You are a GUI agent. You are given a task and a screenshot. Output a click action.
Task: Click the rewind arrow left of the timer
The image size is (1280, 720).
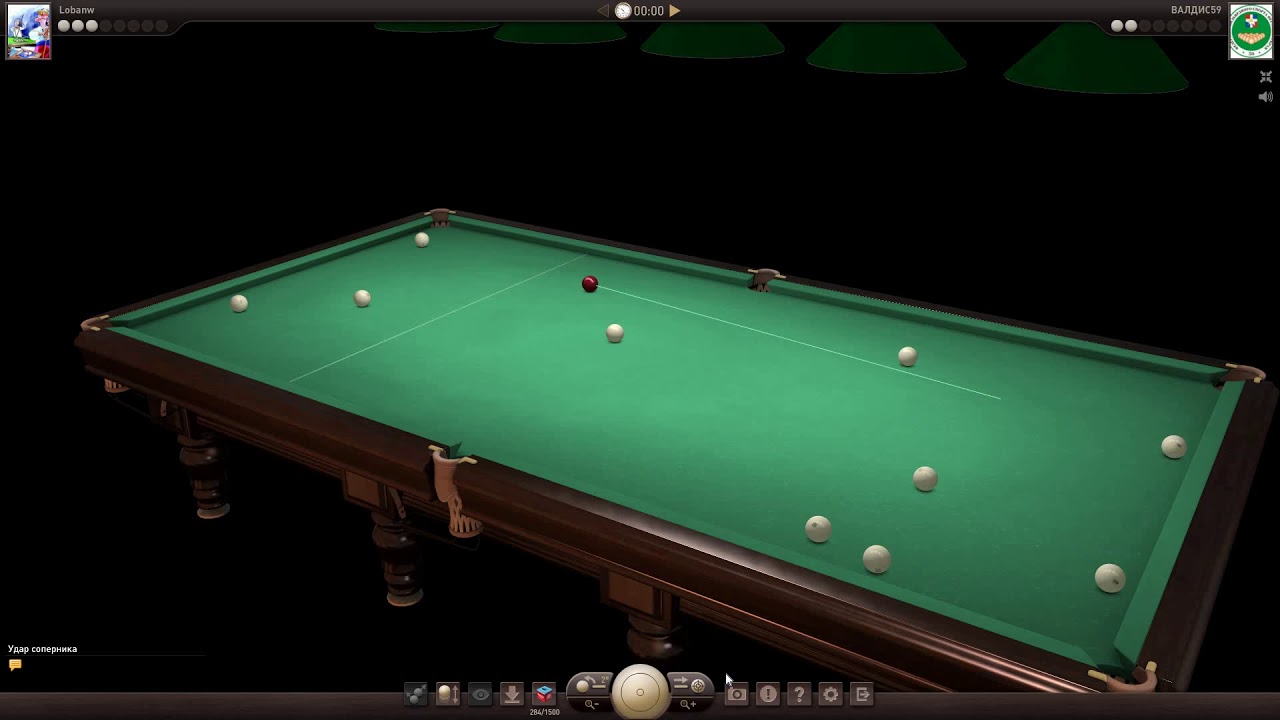point(602,11)
